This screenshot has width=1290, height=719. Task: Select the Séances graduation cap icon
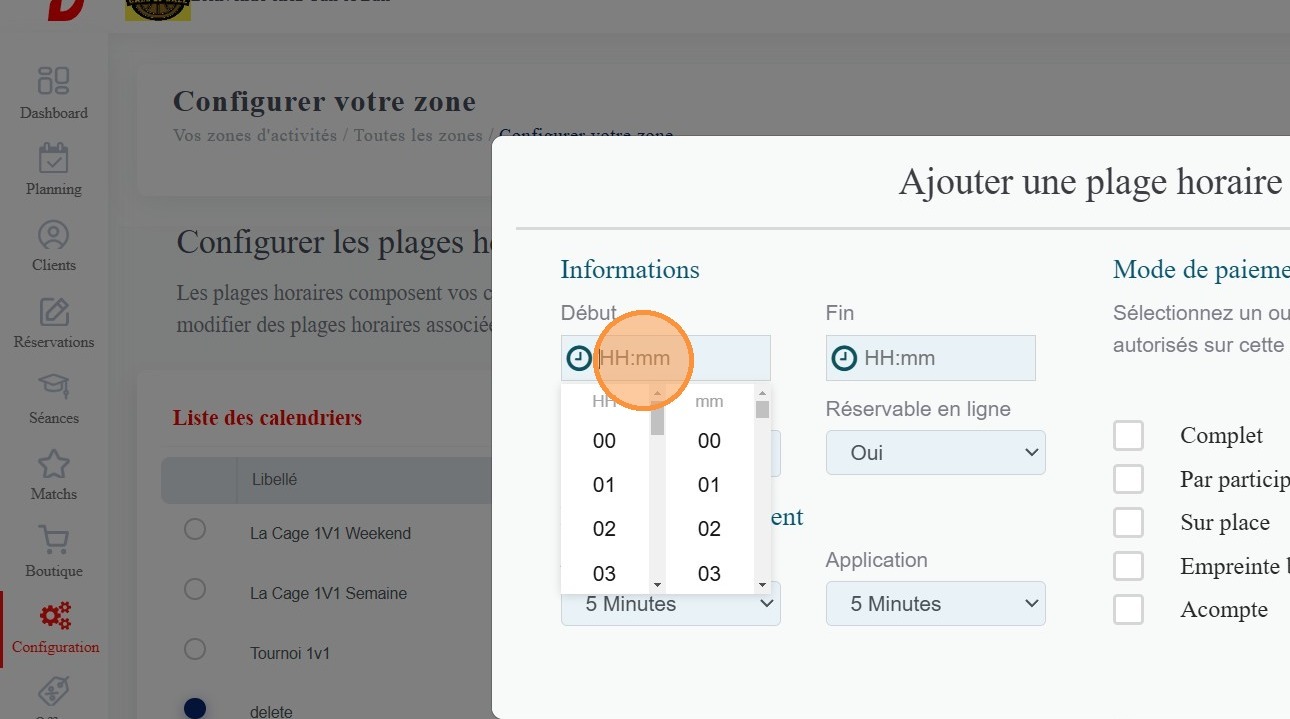tap(54, 388)
